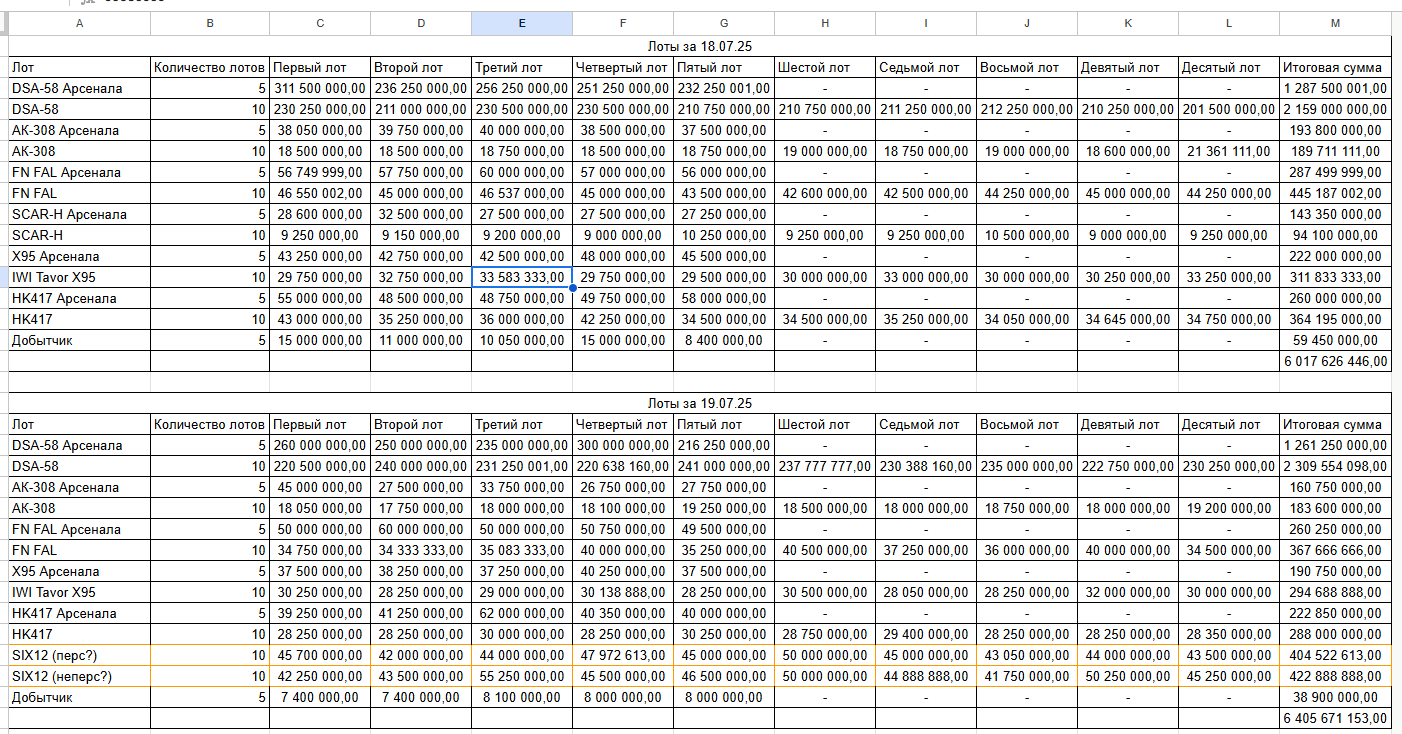The image size is (1402, 734).
Task: Select cell with value 311 500 000,00
Action: [320, 88]
